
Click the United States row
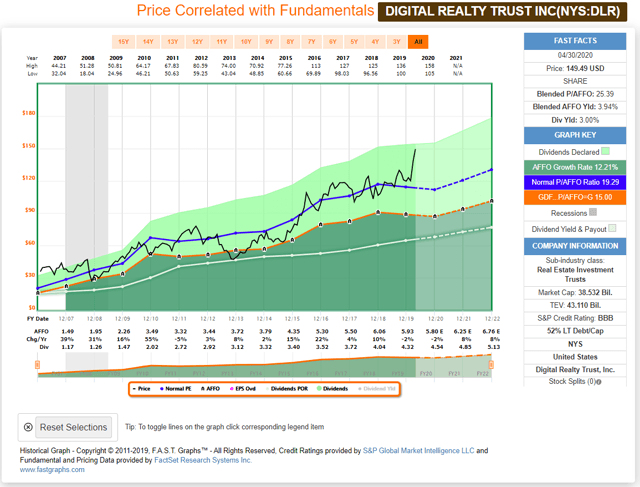point(575,357)
